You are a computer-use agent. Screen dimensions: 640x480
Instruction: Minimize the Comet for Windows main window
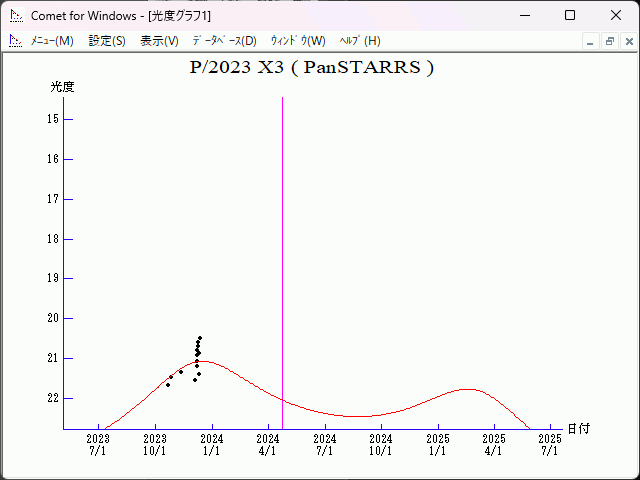(525, 15)
